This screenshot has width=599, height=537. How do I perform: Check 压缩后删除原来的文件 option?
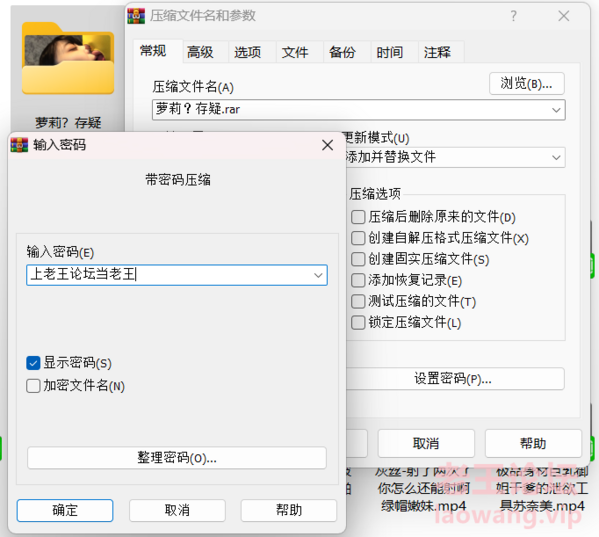click(358, 217)
